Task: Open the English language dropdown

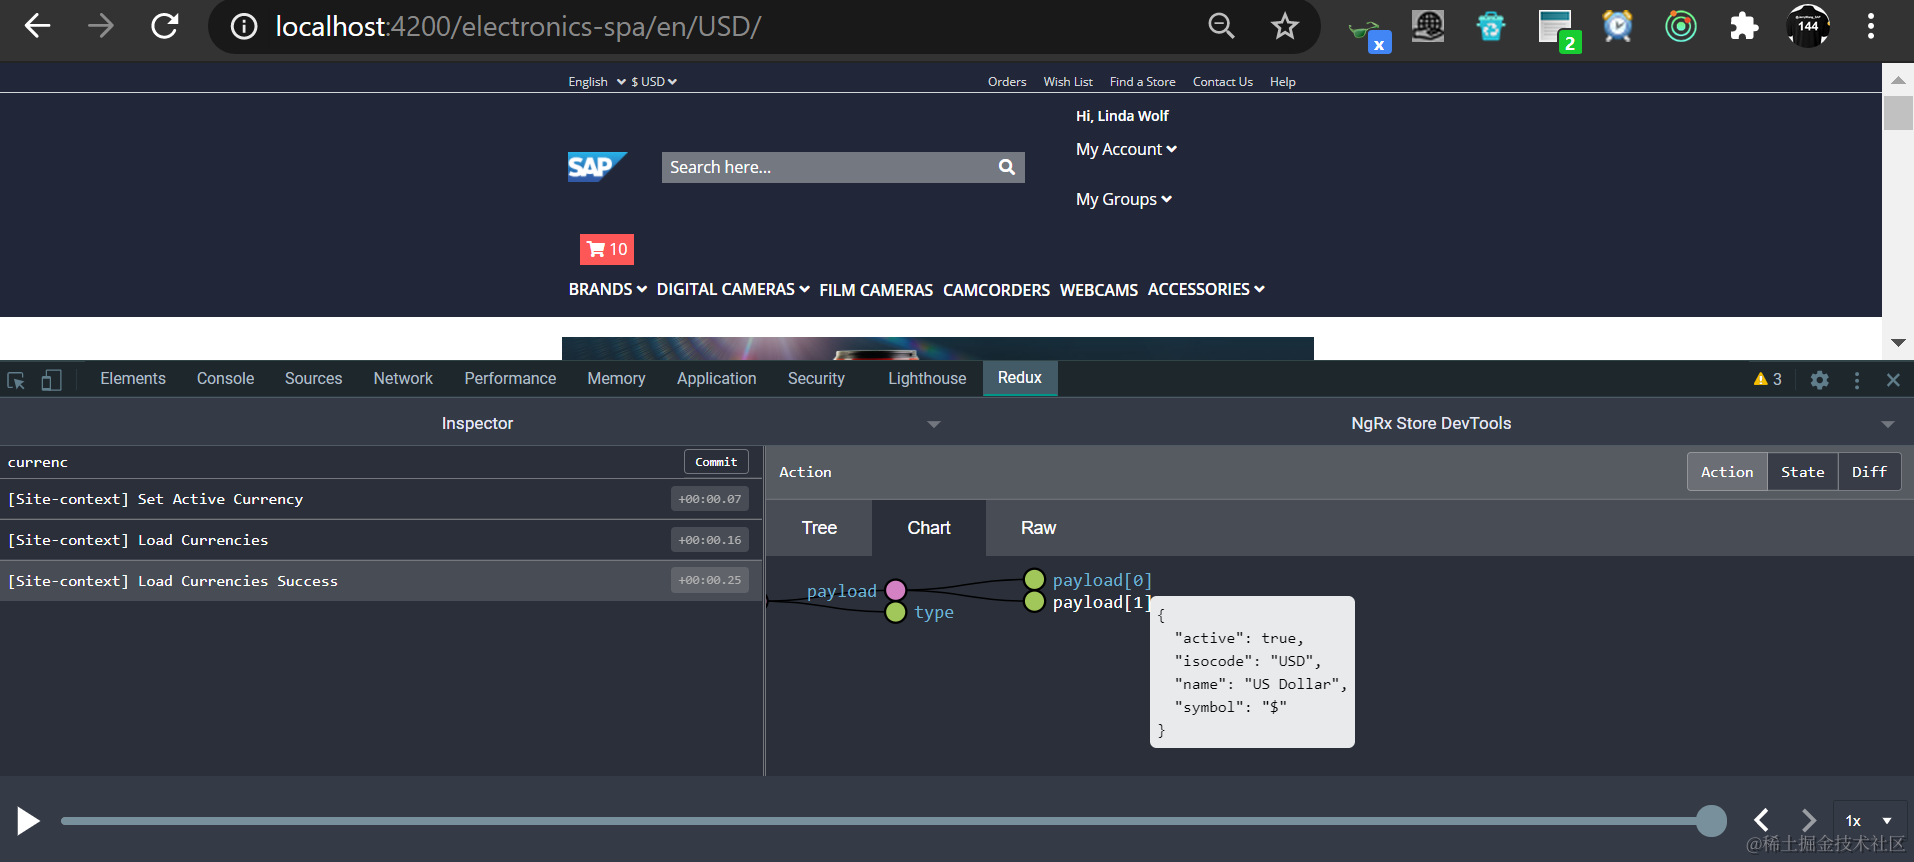Action: pos(597,82)
